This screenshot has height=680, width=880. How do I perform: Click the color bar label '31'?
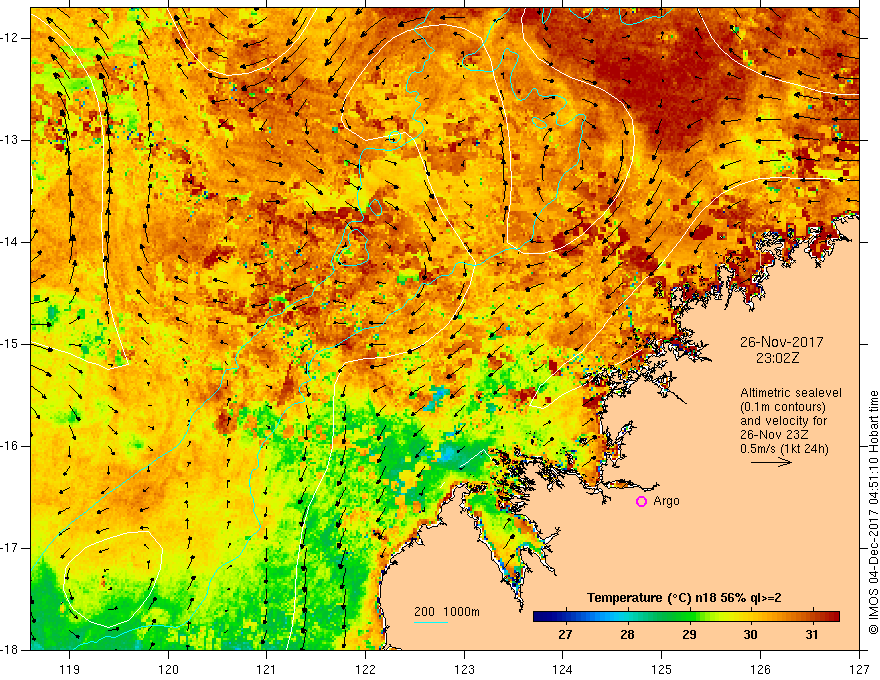tap(812, 635)
